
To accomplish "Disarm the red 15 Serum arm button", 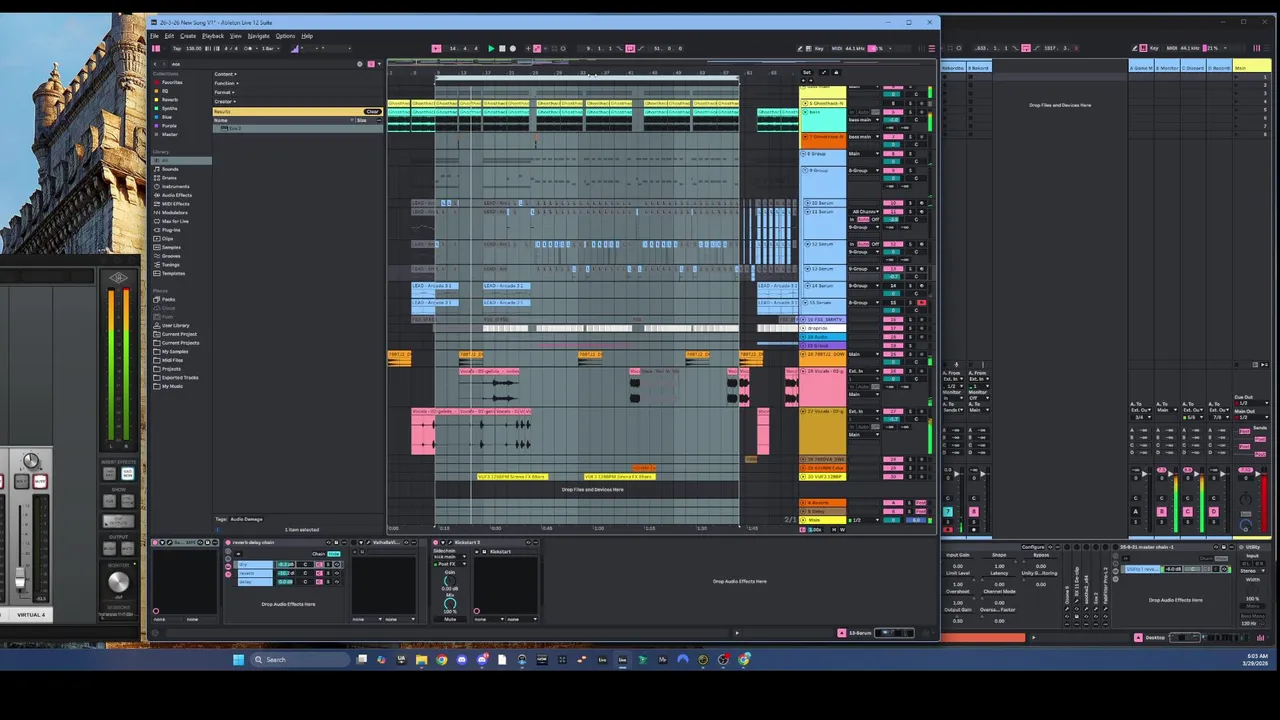I will click(921, 303).
